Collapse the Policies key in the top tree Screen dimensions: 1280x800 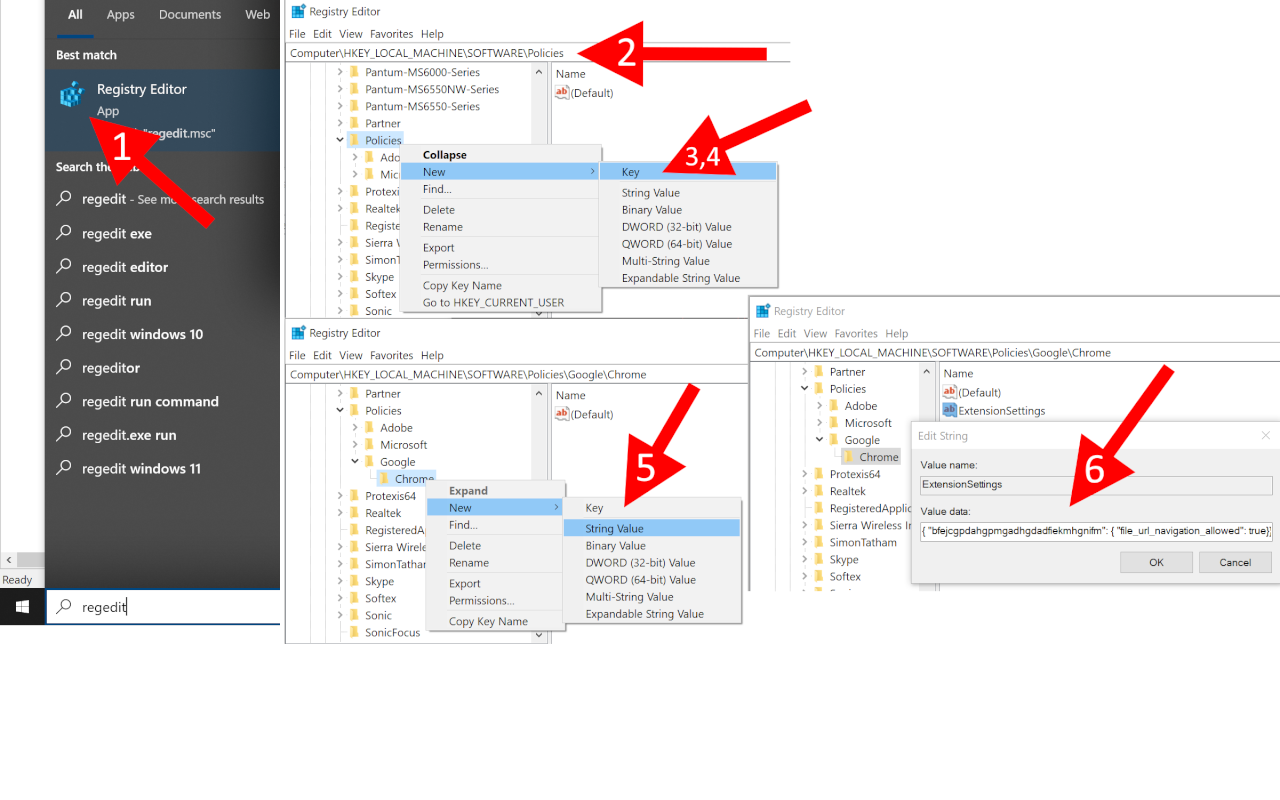[340, 140]
